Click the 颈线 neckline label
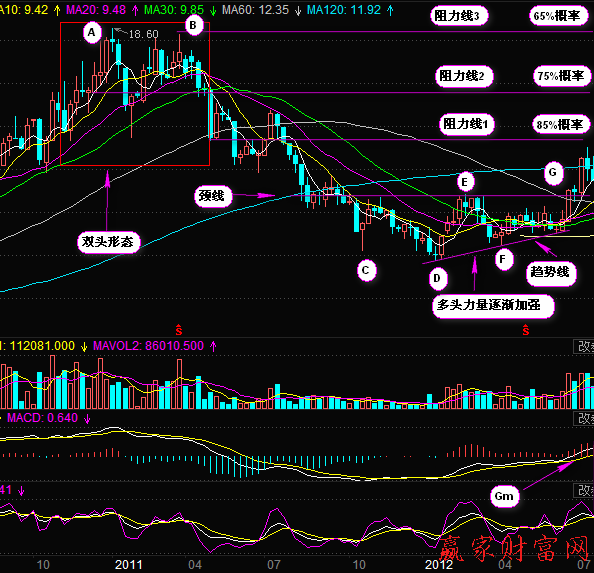The image size is (594, 573). [x=213, y=196]
